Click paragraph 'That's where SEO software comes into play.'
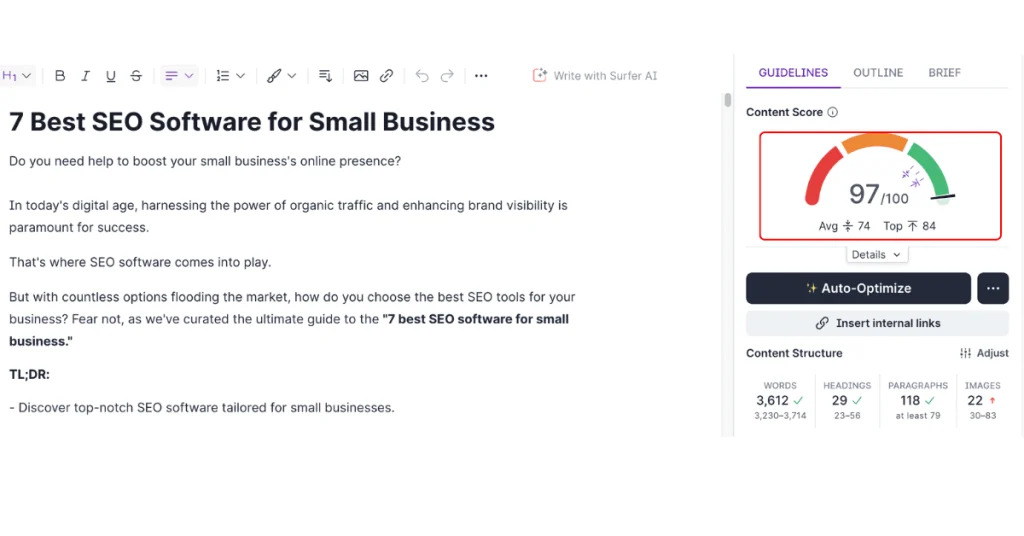 pyautogui.click(x=140, y=262)
